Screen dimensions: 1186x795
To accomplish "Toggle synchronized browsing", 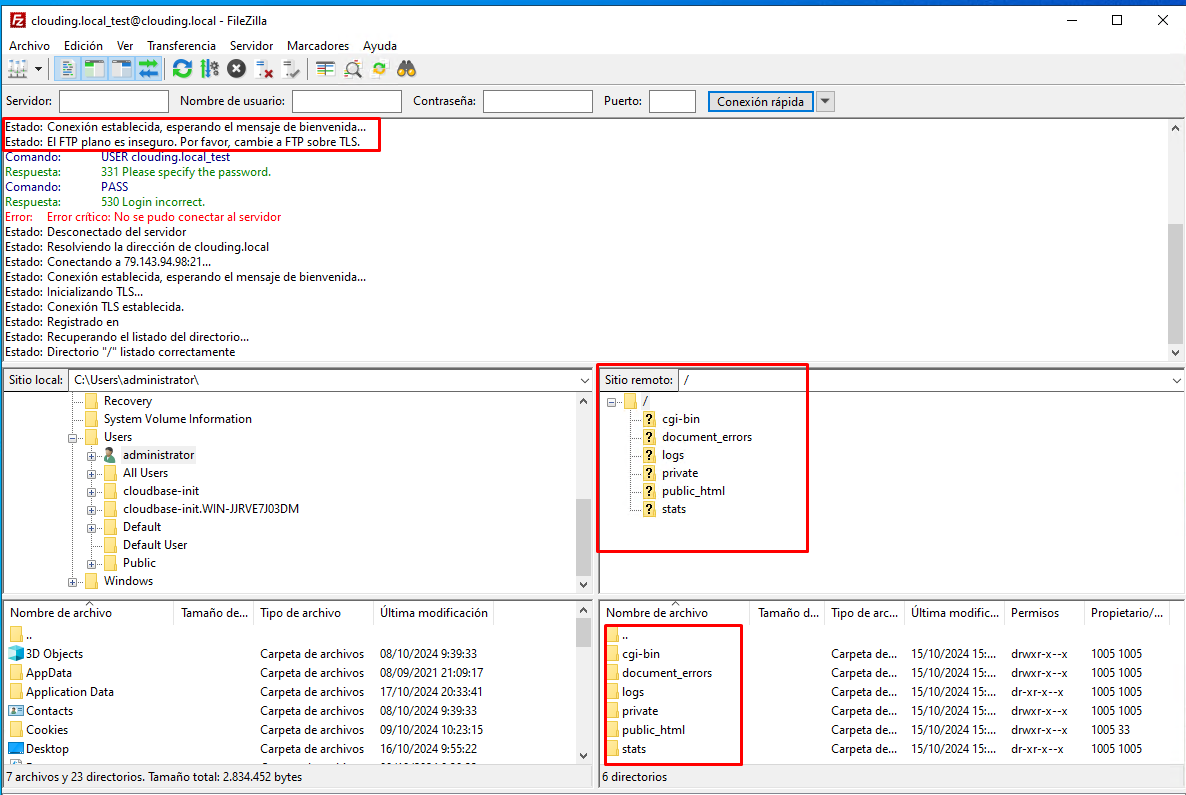I will point(380,70).
